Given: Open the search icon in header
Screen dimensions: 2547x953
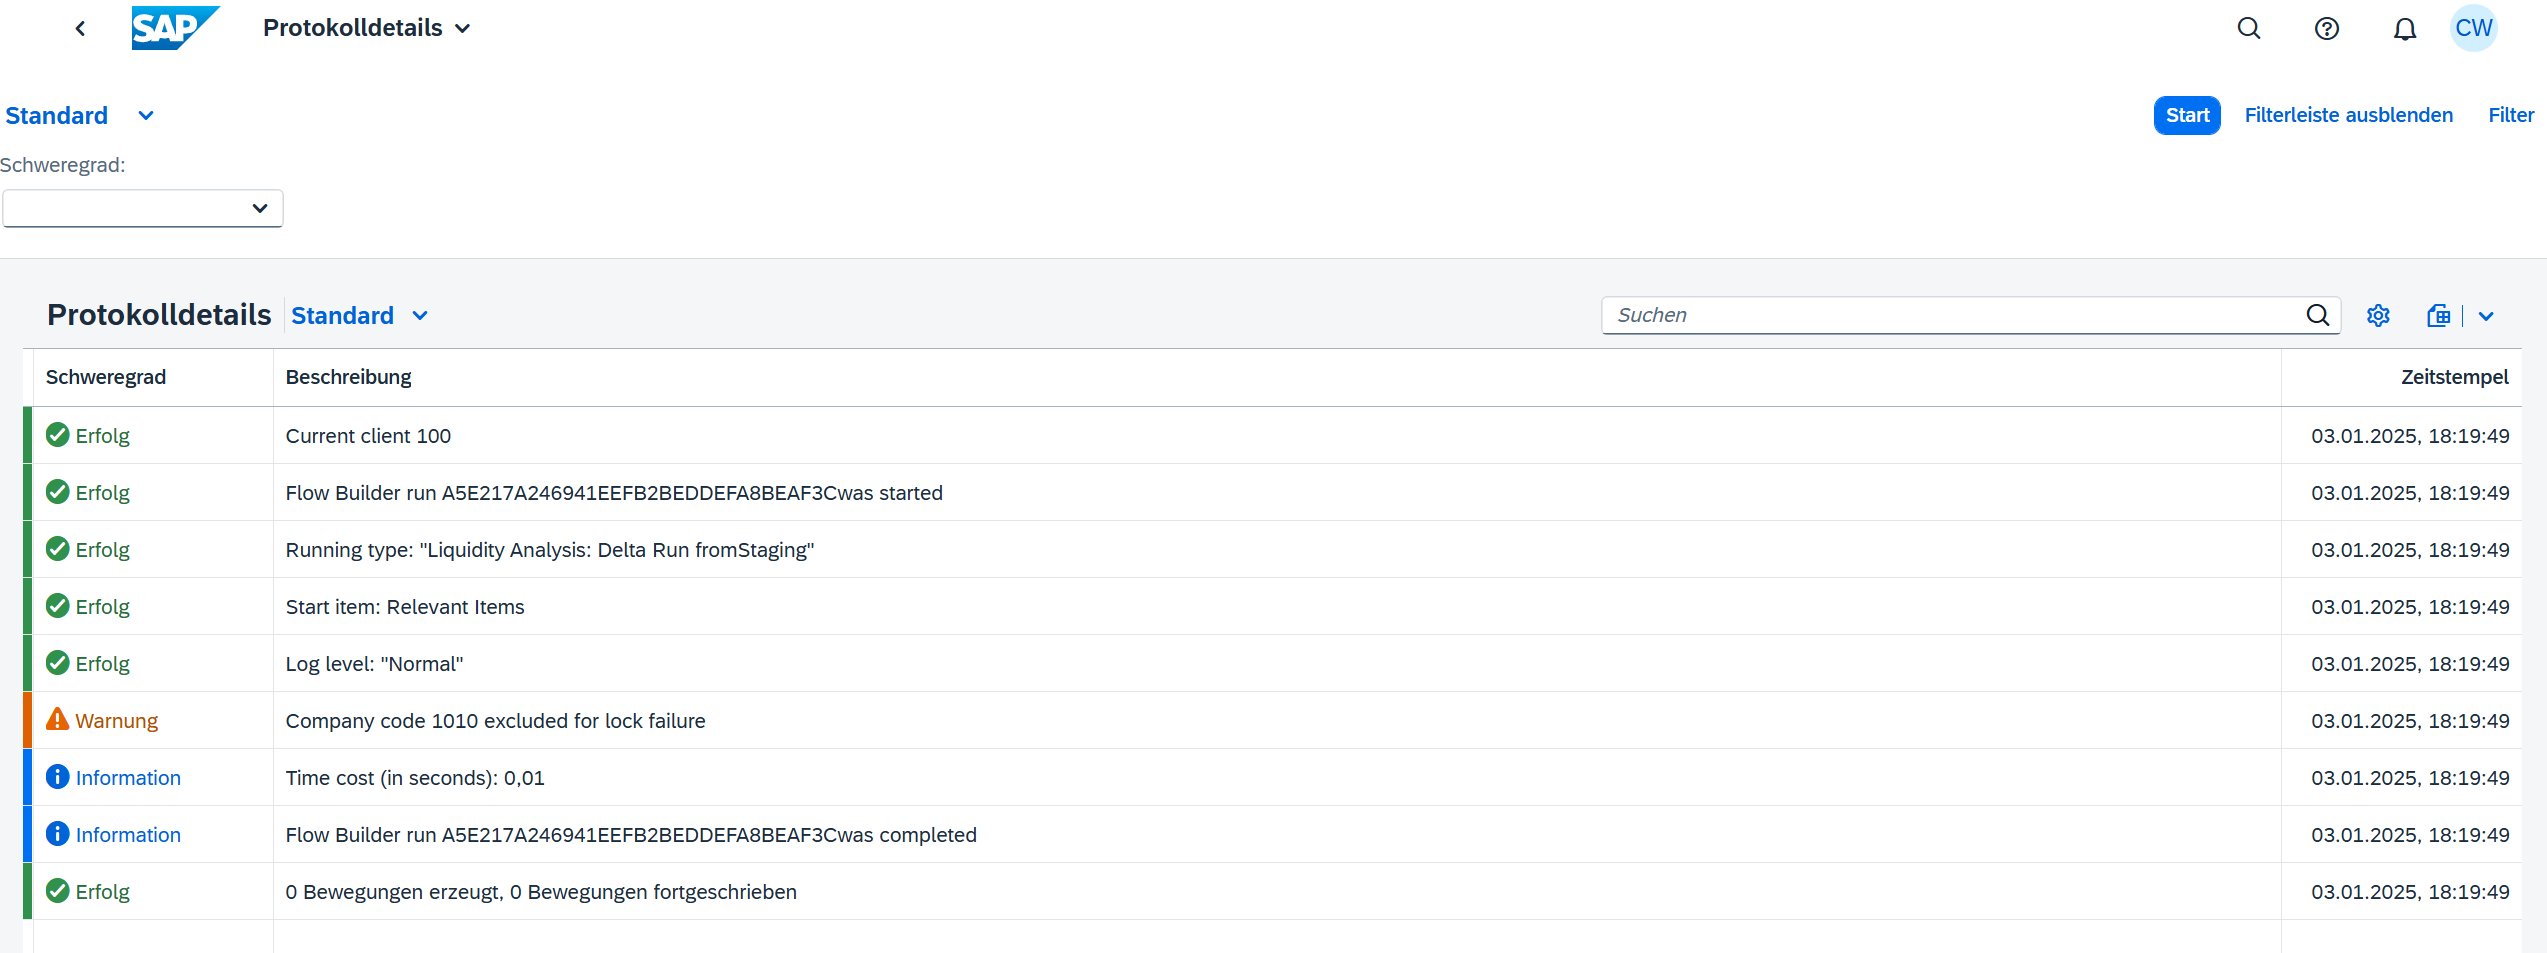Looking at the screenshot, I should [2248, 29].
